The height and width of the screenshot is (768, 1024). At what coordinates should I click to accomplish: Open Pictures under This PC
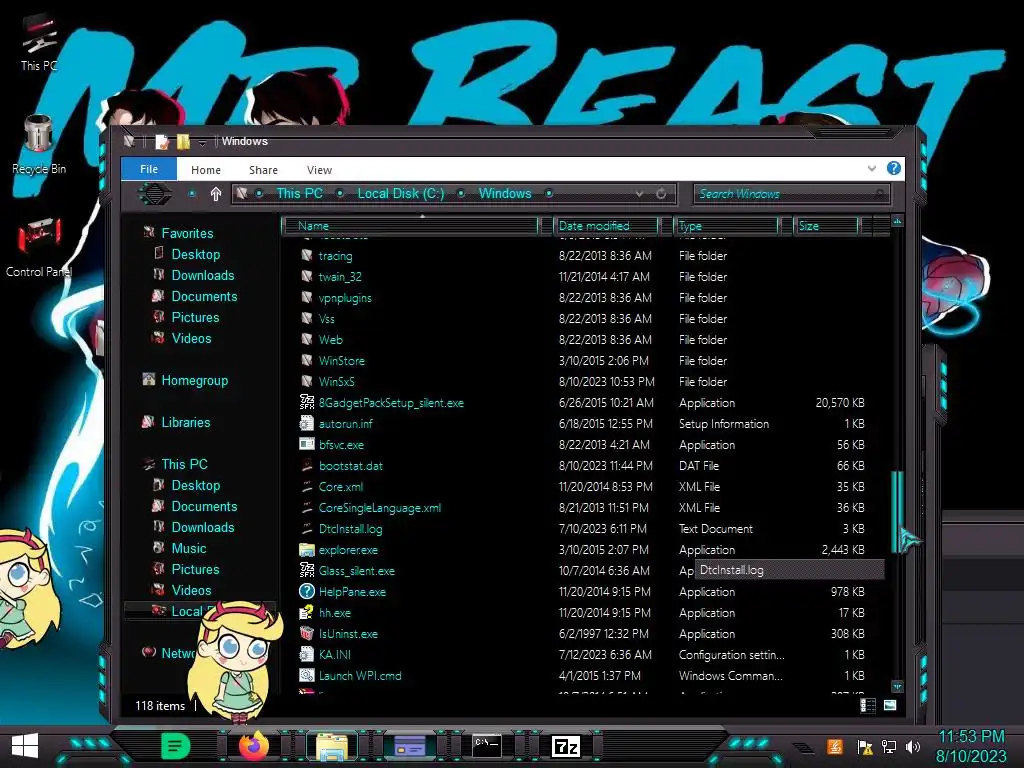click(x=195, y=569)
